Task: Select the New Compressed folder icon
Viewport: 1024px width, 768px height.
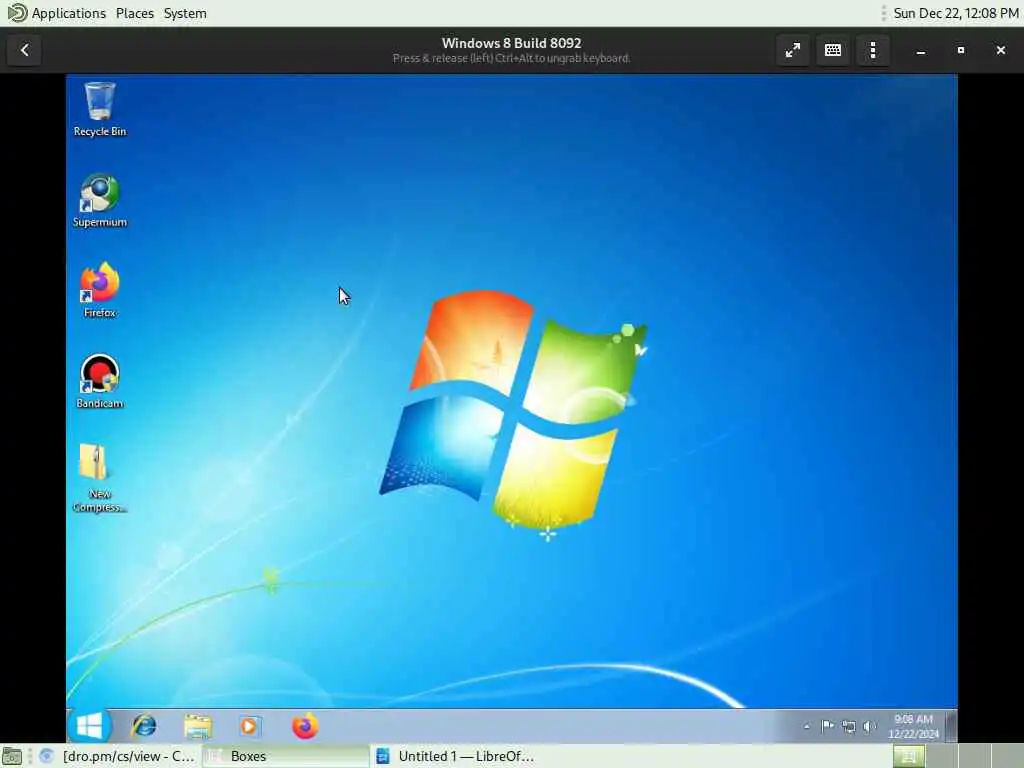Action: (99, 478)
